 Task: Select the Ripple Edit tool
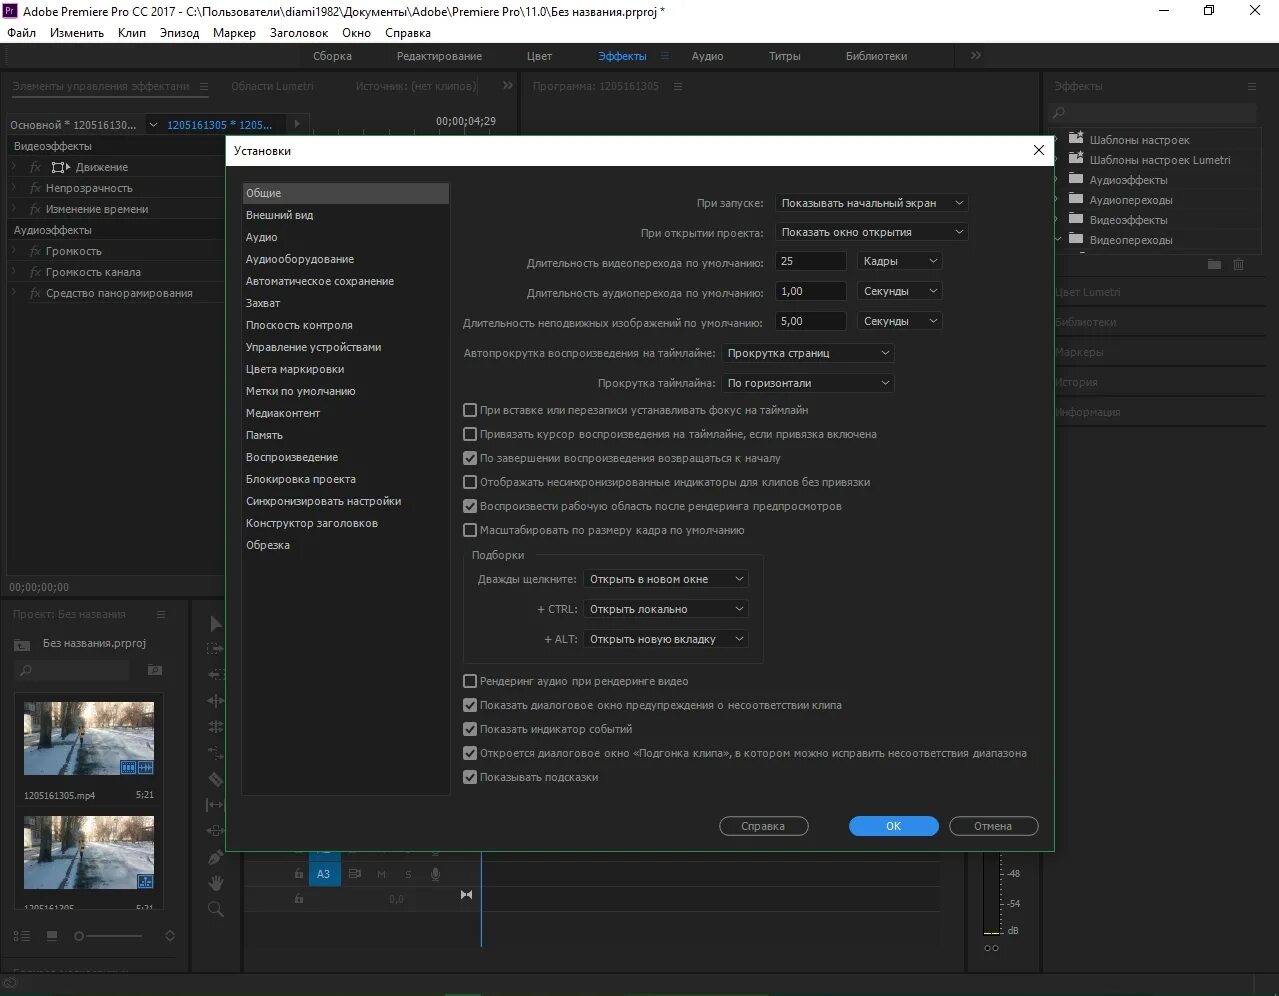(x=215, y=701)
